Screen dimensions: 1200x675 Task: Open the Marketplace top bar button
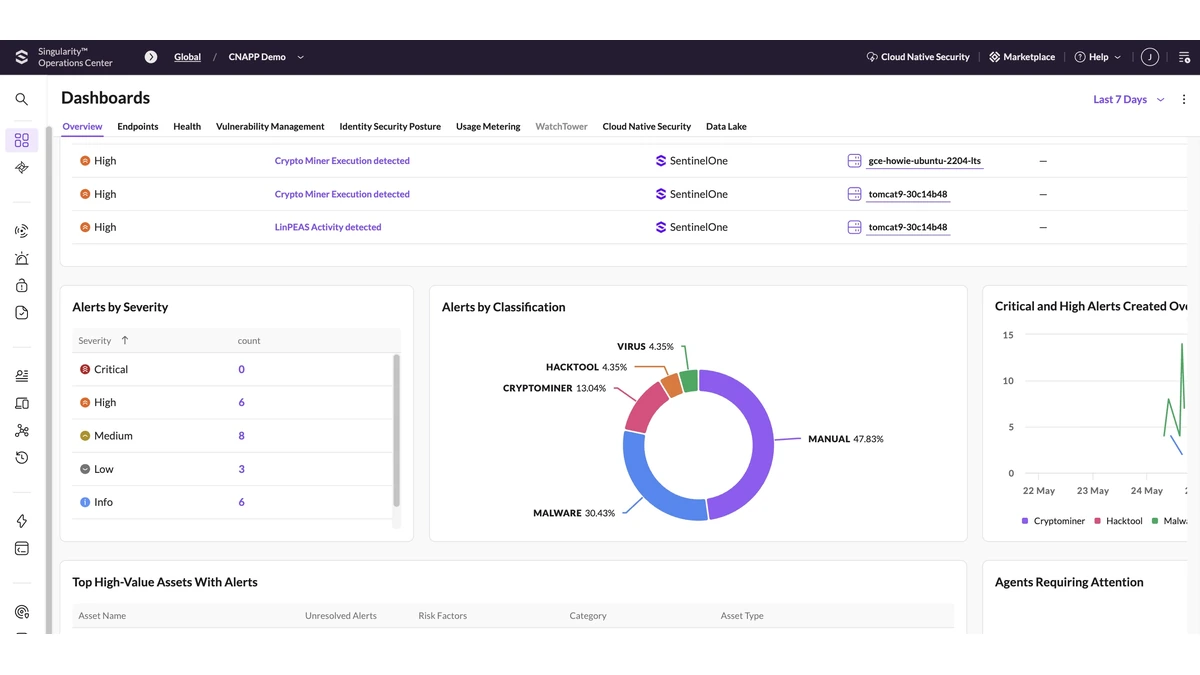pos(1022,57)
